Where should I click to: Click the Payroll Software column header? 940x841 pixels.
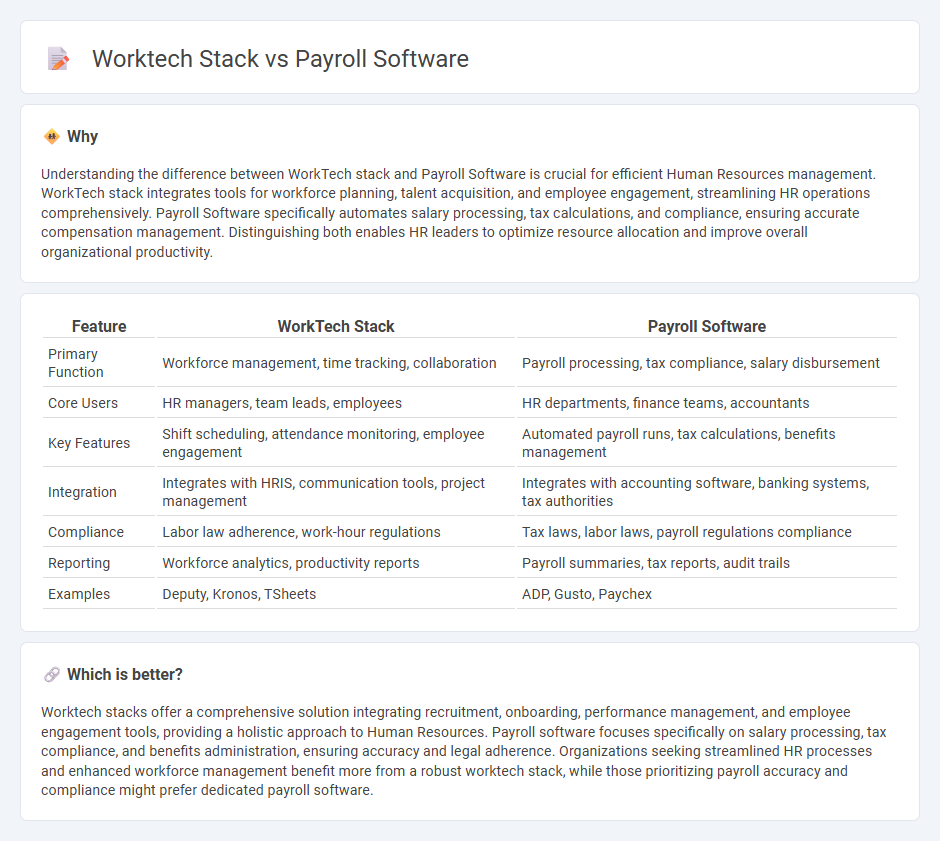pos(707,327)
